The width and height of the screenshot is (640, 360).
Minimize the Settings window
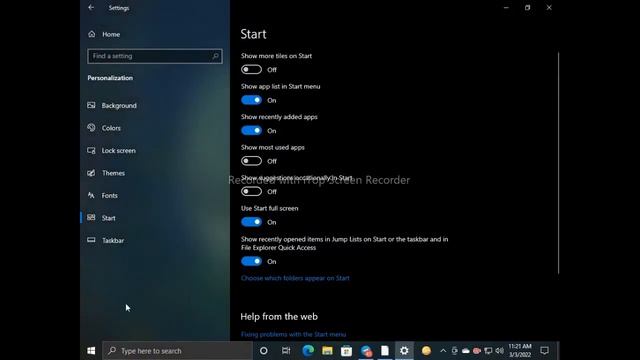[506, 7]
